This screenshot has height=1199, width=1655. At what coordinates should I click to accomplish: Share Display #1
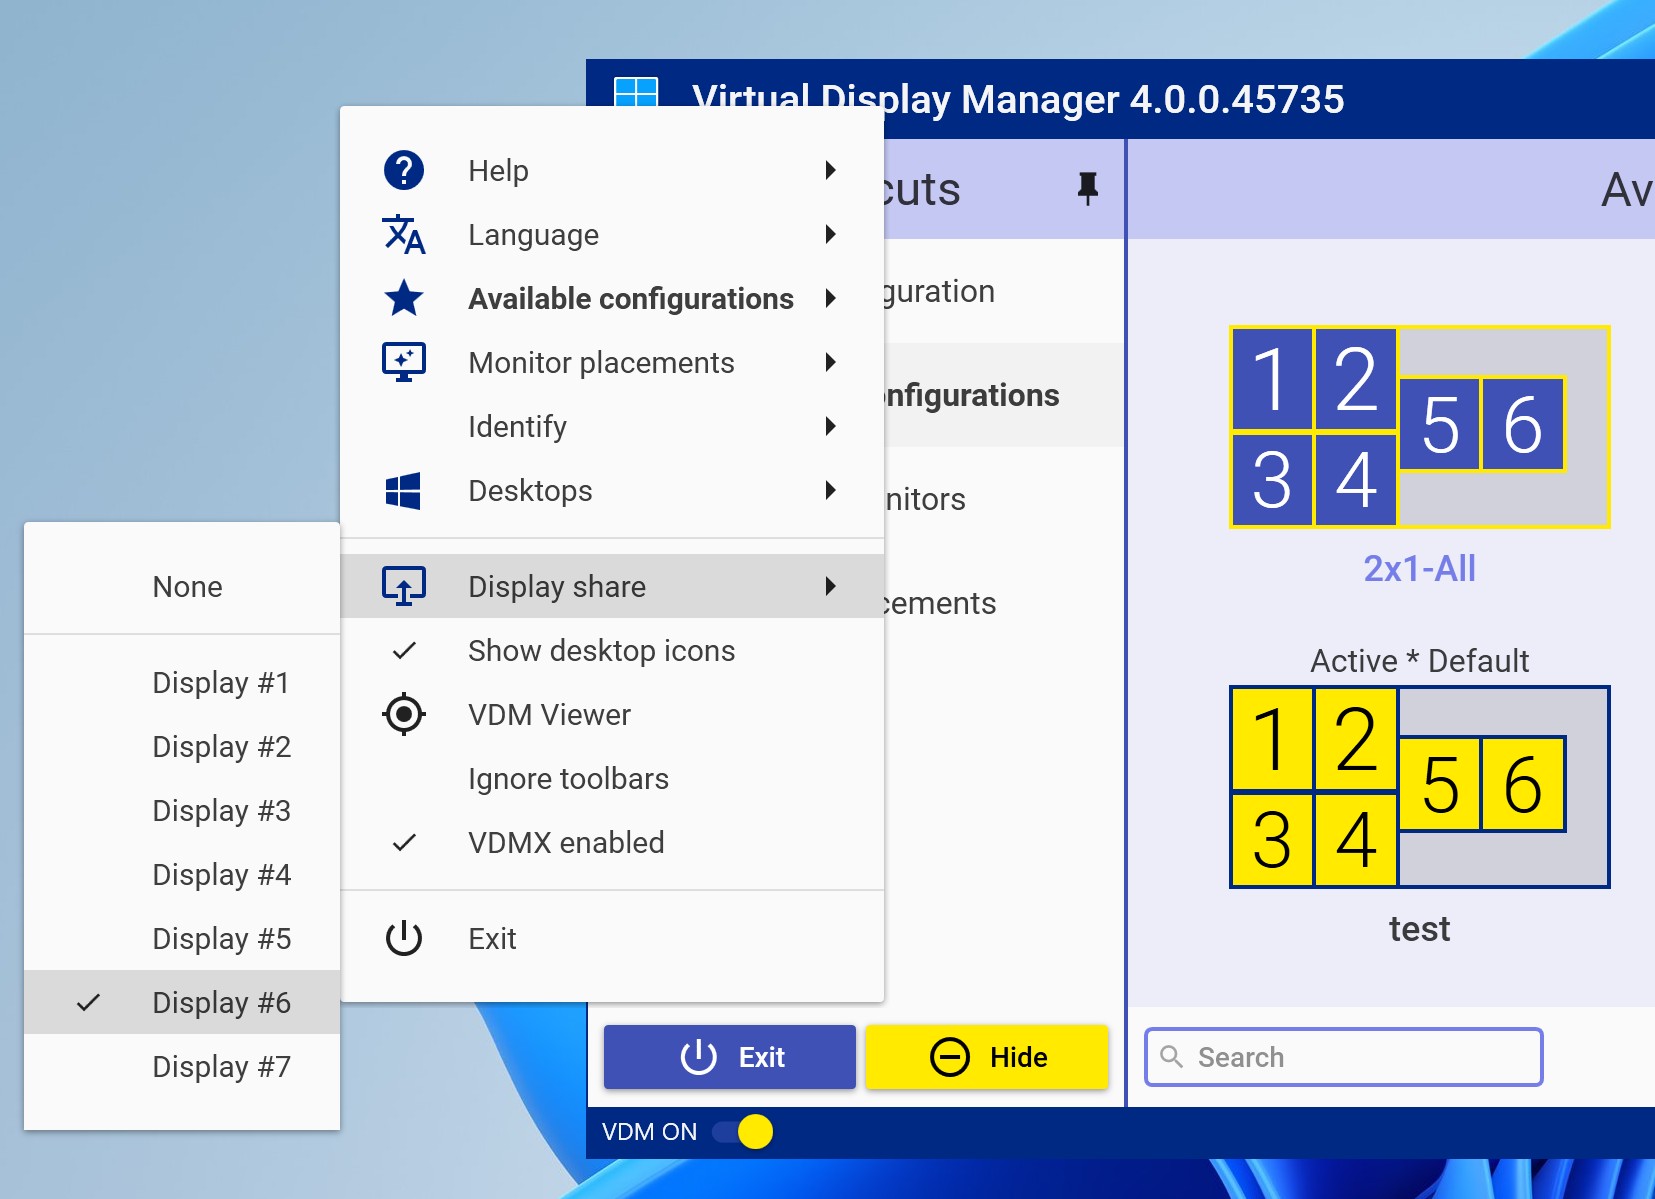182,682
